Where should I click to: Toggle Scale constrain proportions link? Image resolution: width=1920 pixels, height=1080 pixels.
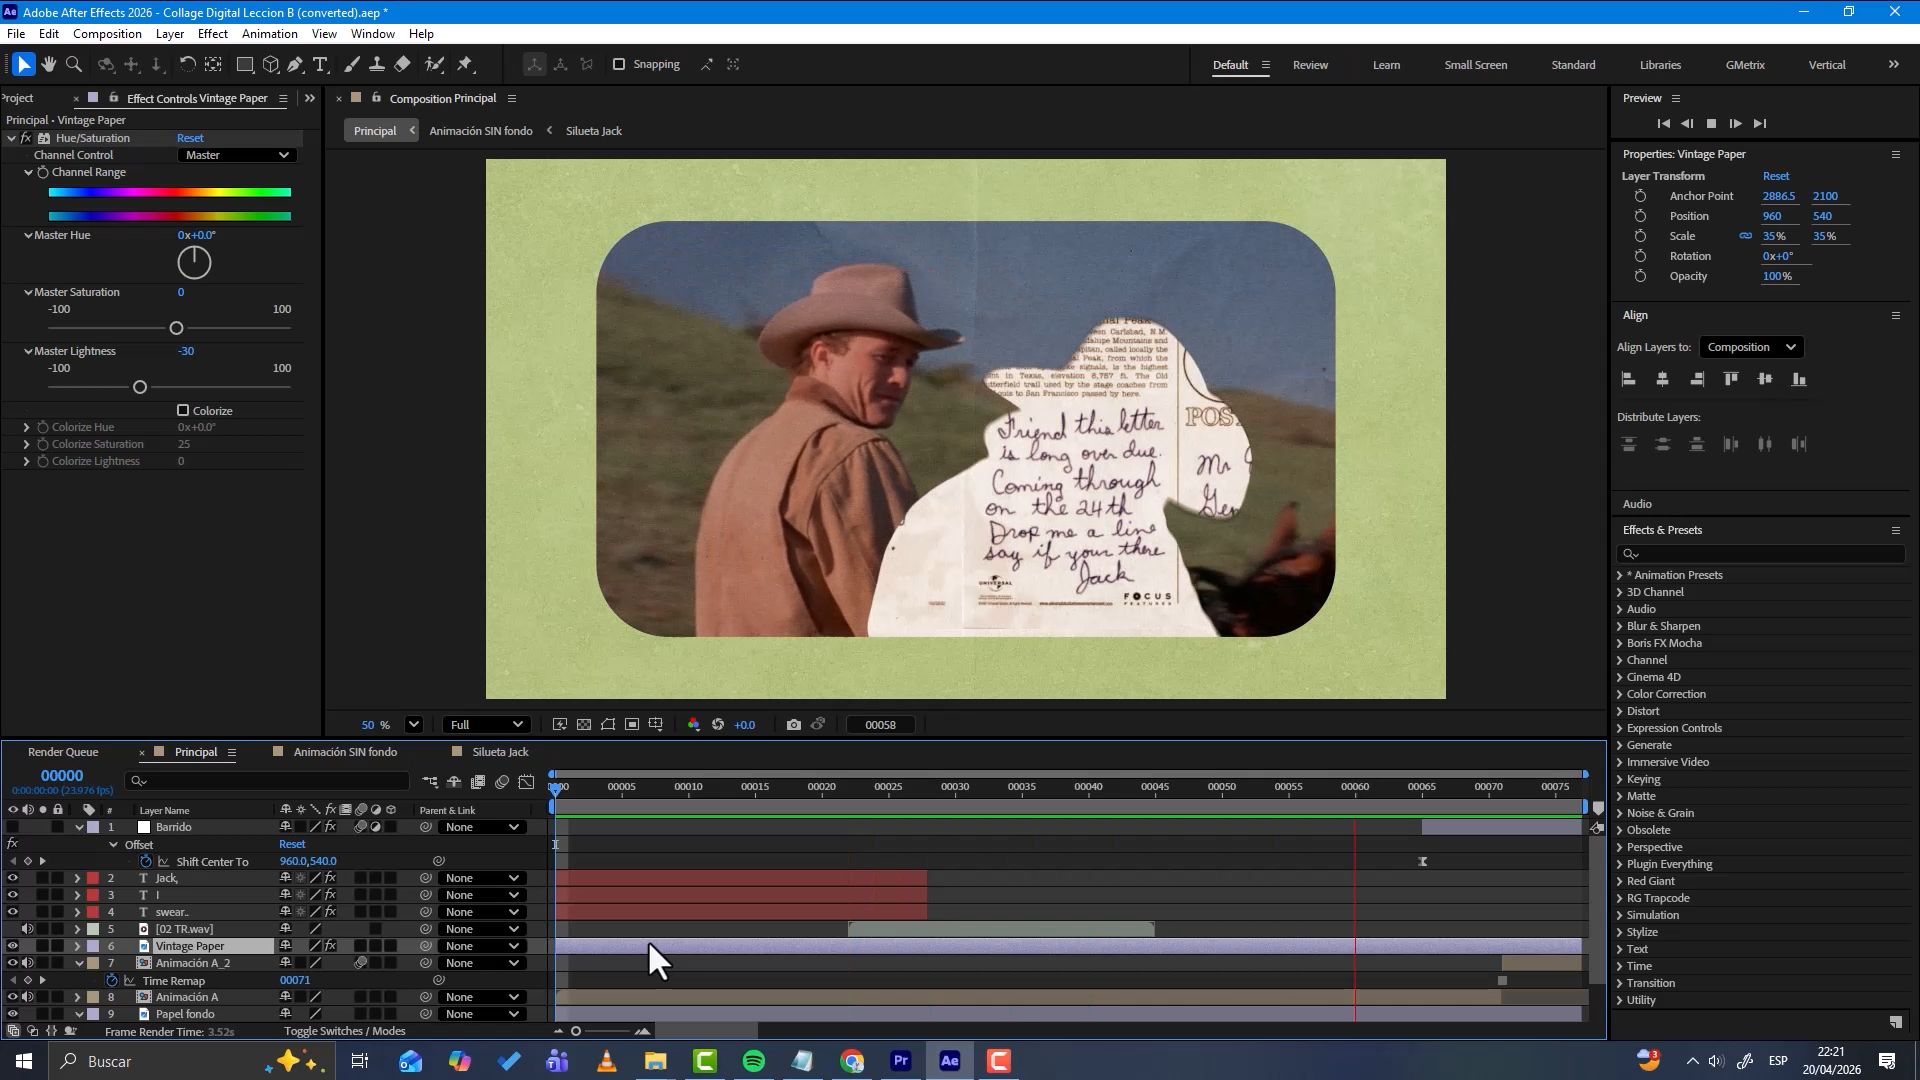tap(1746, 236)
